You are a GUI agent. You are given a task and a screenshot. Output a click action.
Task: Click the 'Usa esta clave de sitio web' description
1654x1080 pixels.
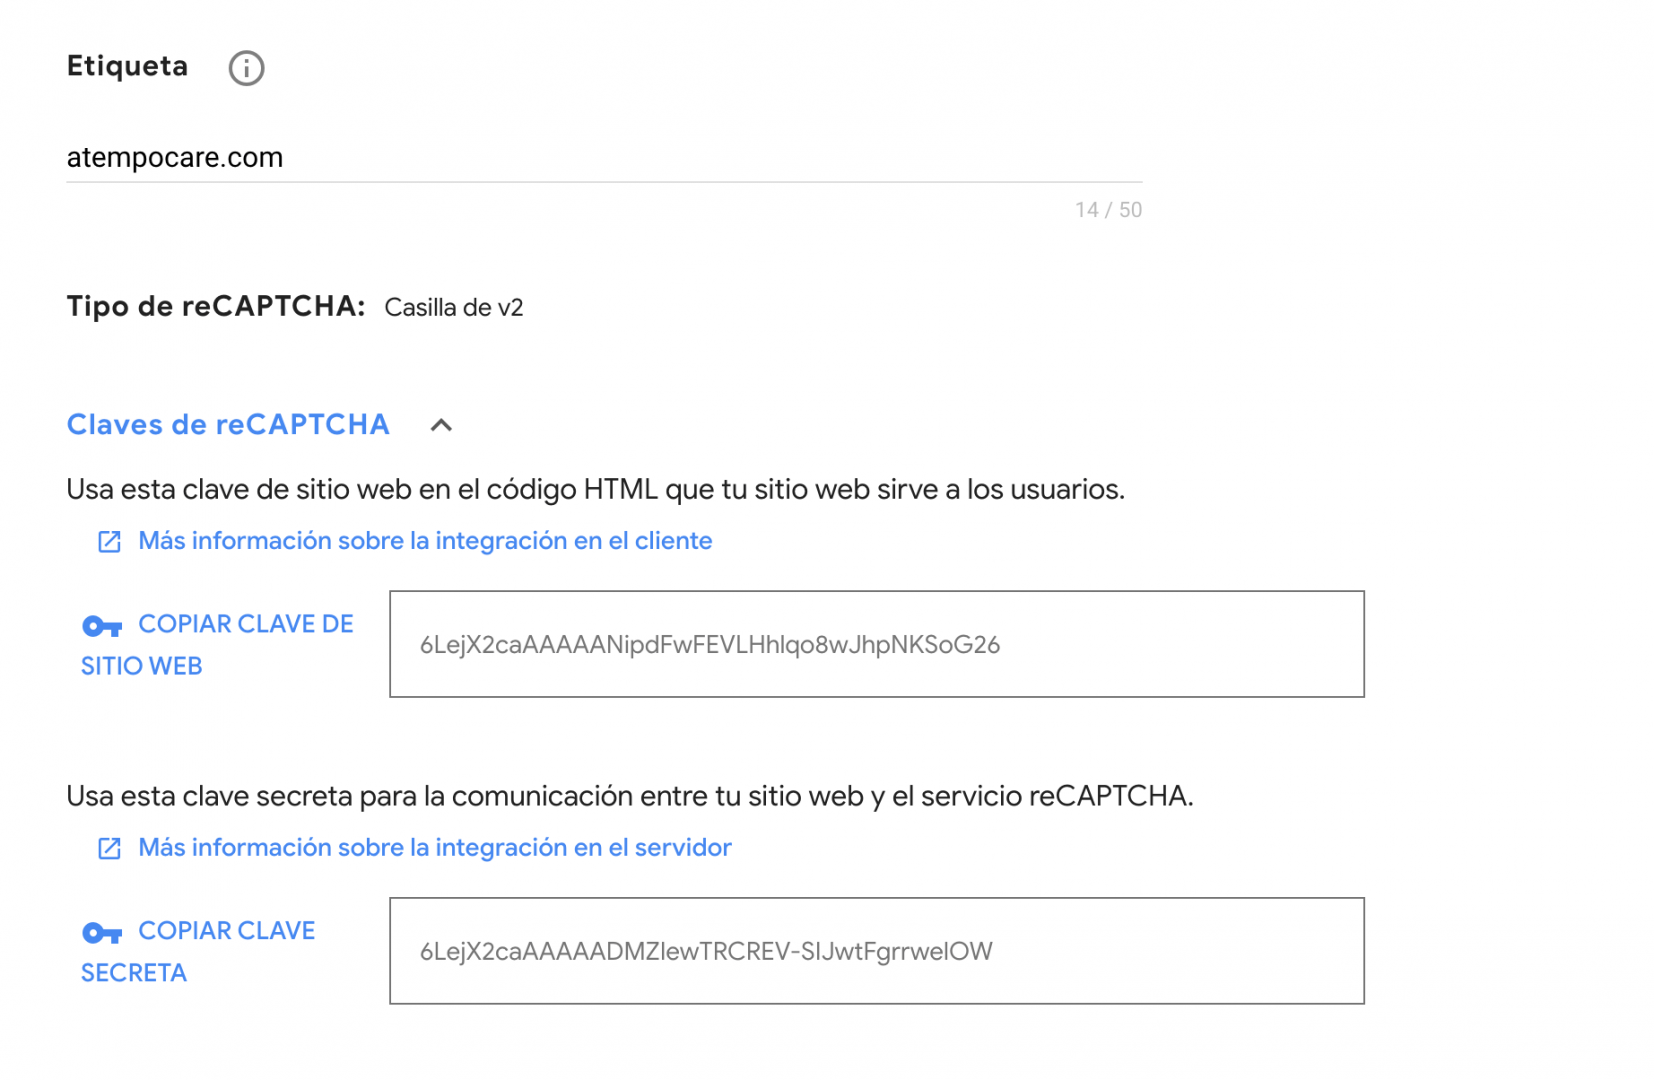click(x=596, y=489)
